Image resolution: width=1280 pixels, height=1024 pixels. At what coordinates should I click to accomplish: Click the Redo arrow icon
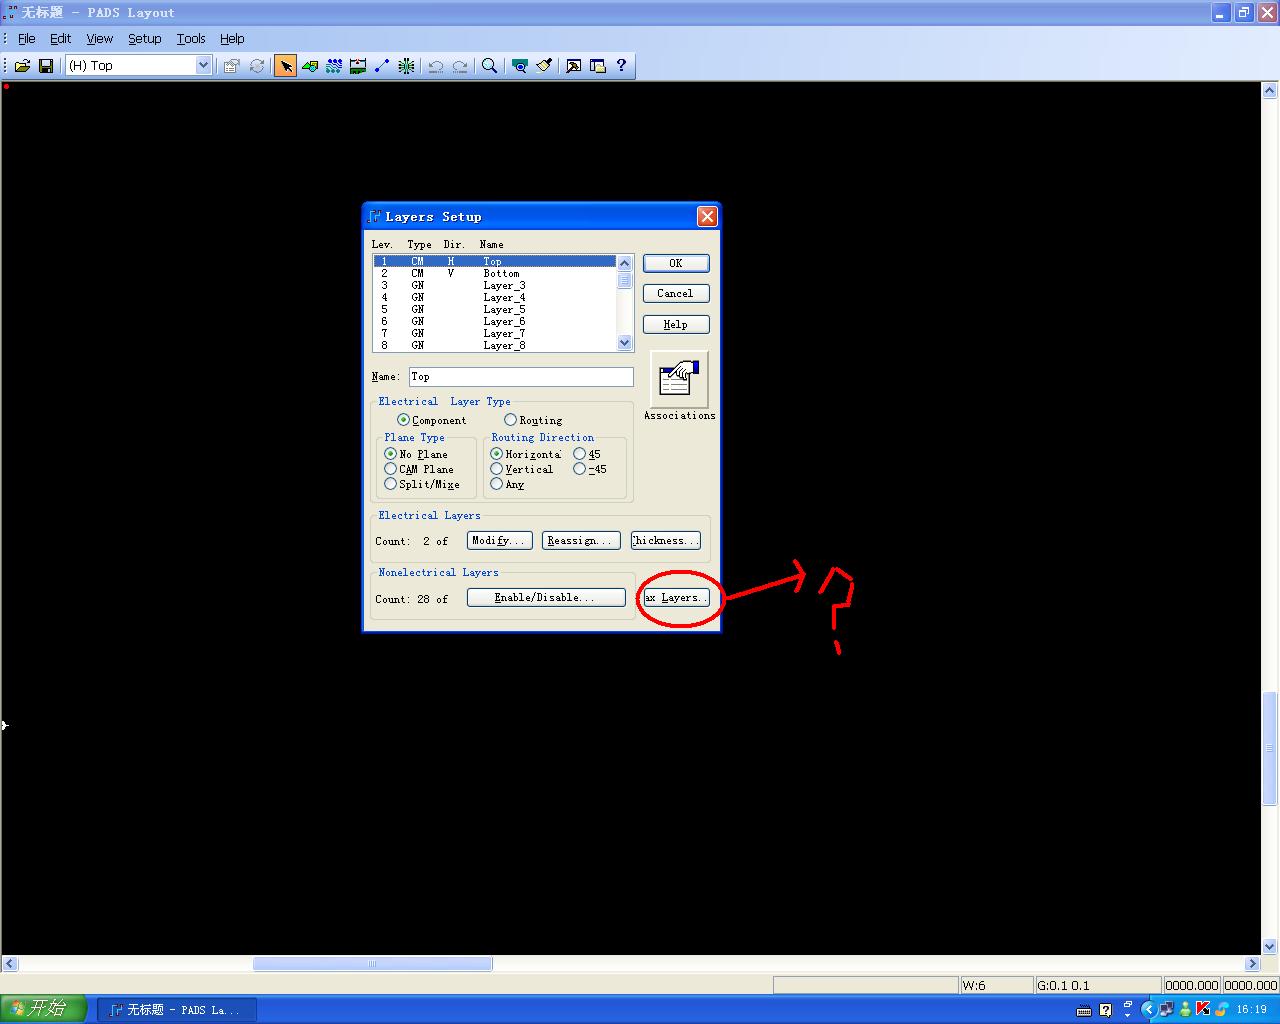point(460,66)
